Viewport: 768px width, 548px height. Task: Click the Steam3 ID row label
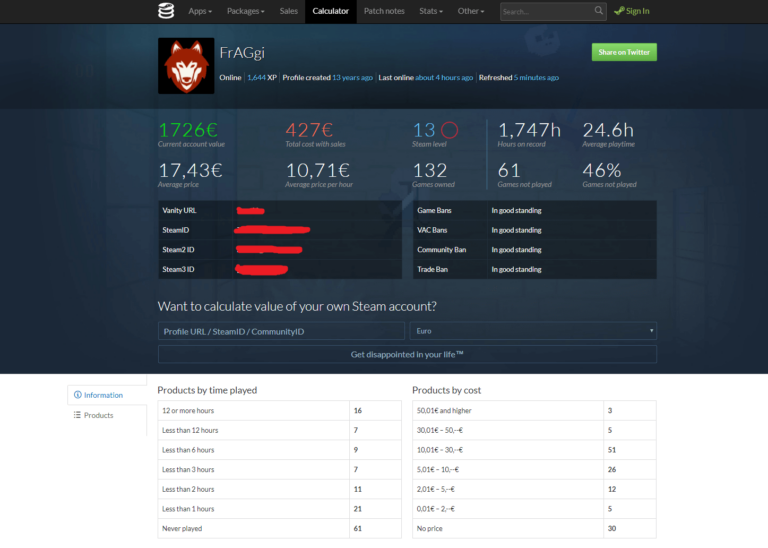pos(178,269)
